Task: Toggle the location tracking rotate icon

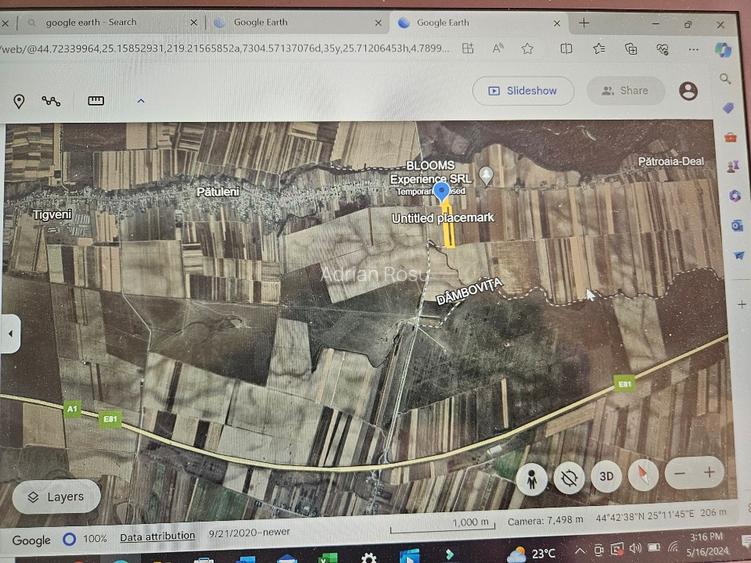Action: tap(568, 478)
